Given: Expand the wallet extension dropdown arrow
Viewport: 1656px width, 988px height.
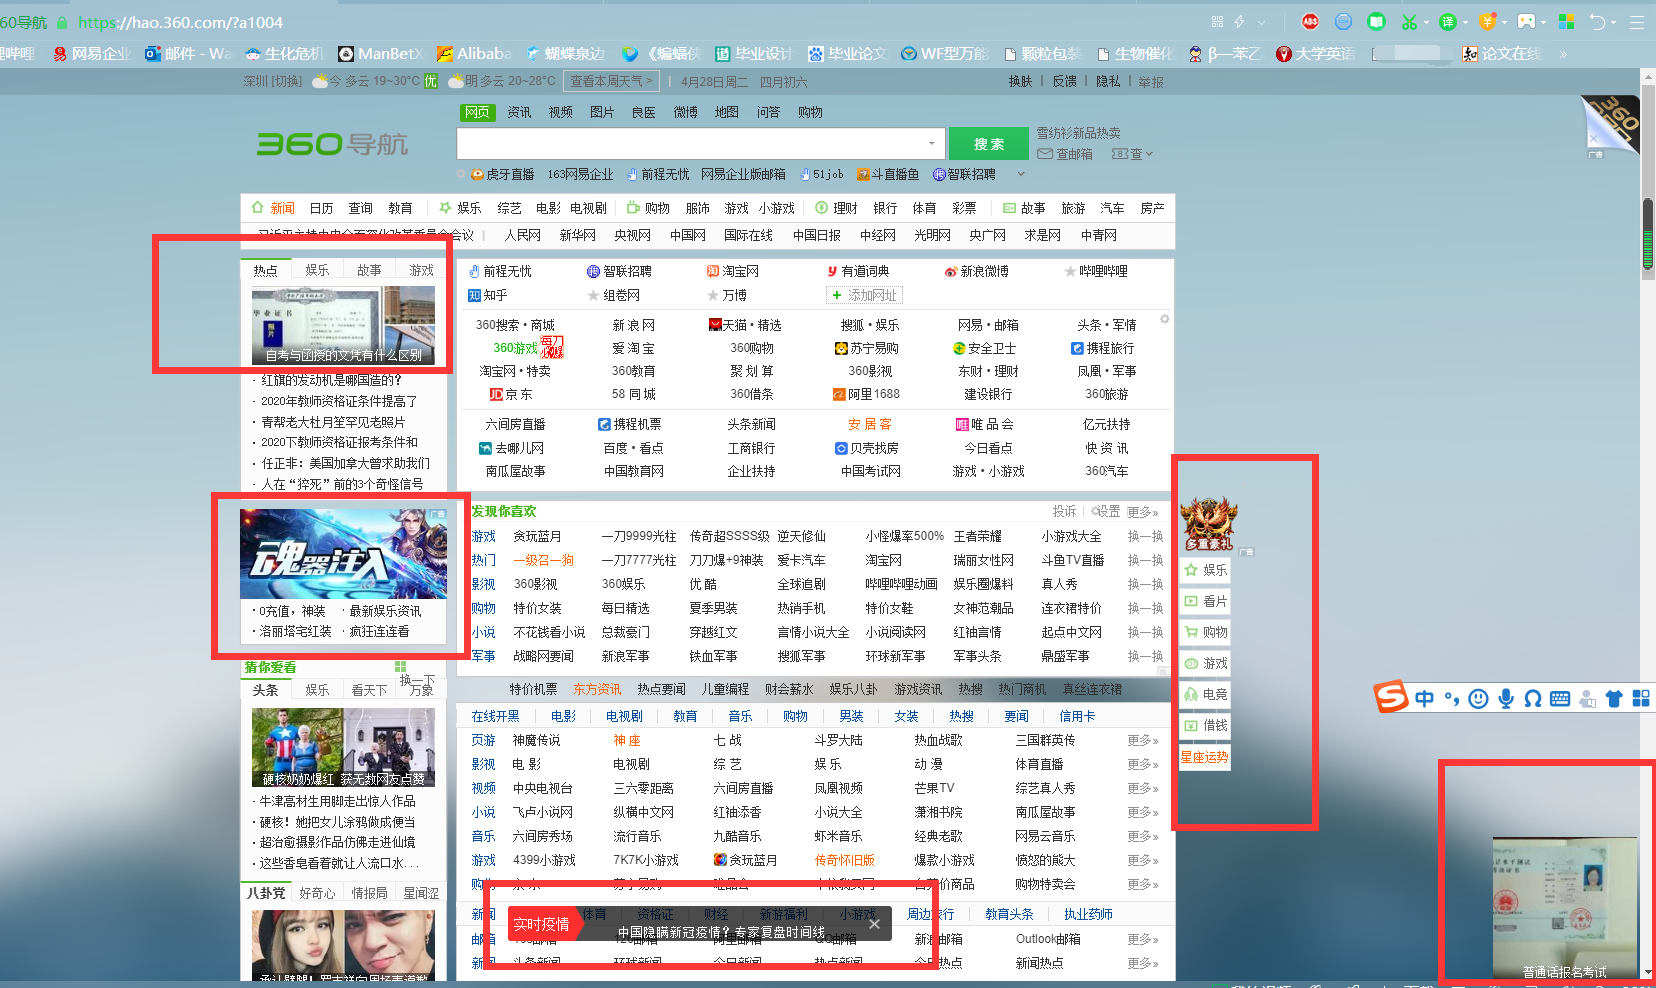Looking at the screenshot, I should pos(1504,22).
